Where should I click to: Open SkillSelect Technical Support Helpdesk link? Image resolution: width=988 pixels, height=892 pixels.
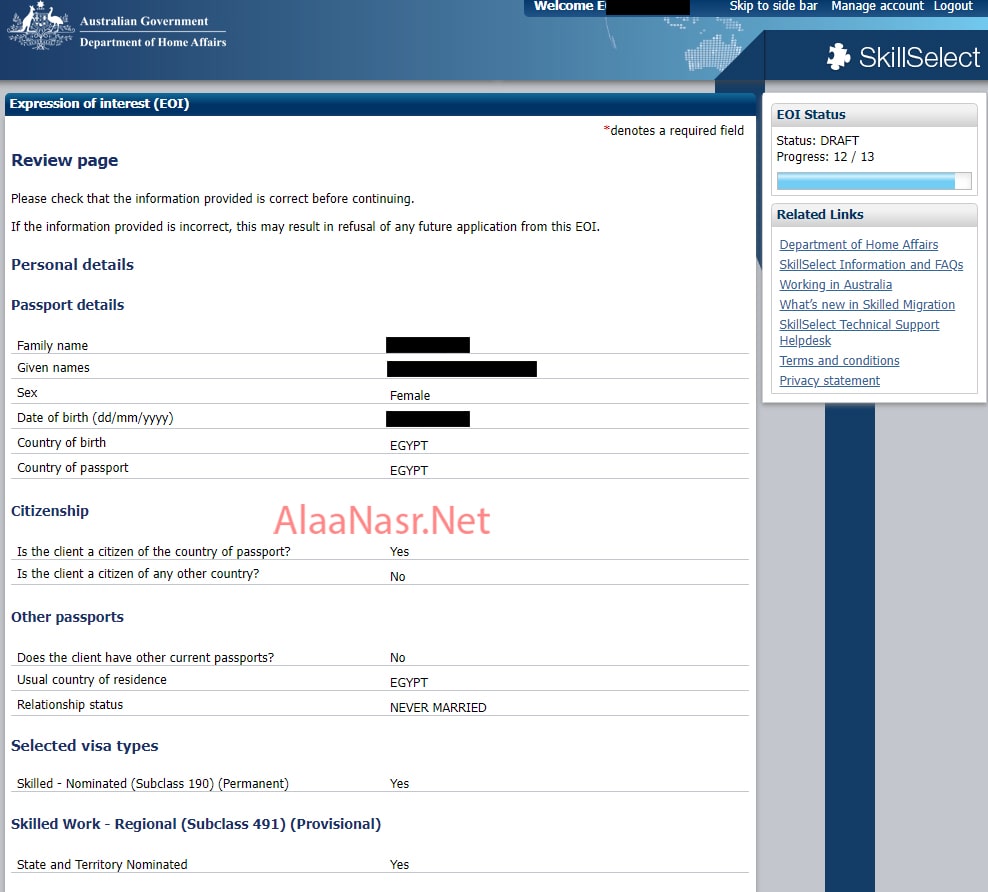(859, 325)
